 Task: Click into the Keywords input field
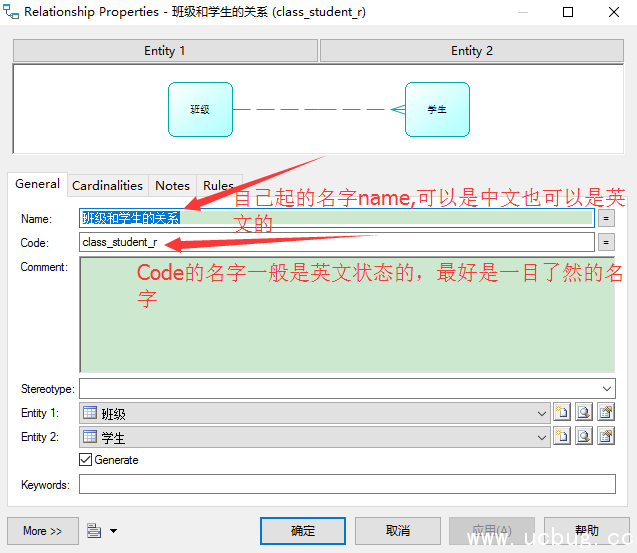pos(347,484)
